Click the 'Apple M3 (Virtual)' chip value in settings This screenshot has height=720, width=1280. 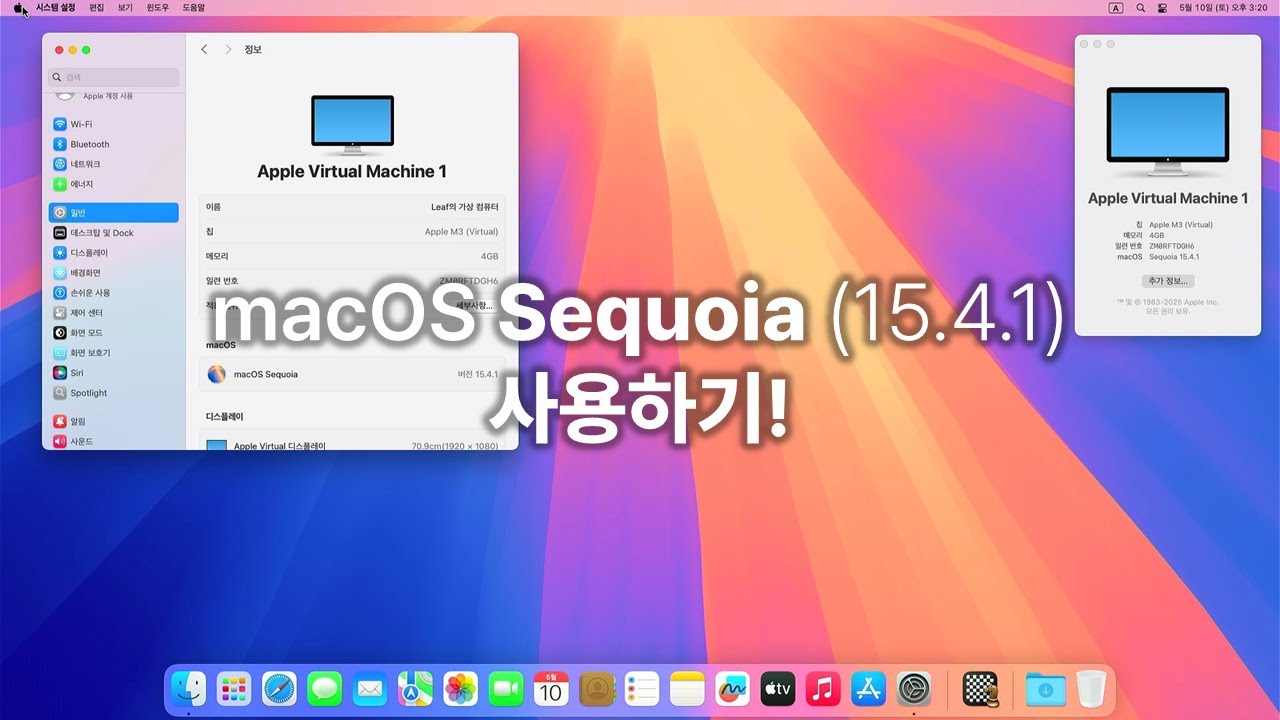(461, 232)
